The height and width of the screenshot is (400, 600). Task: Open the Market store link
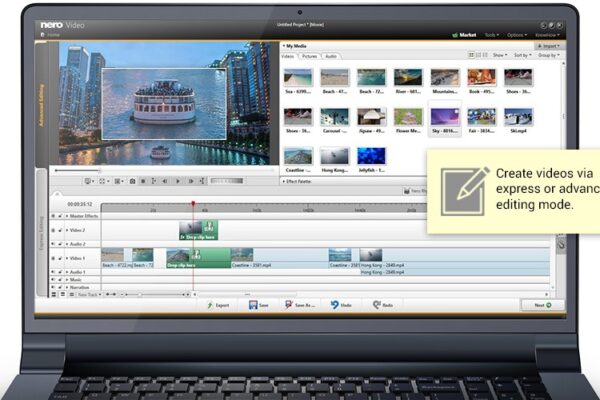464,35
